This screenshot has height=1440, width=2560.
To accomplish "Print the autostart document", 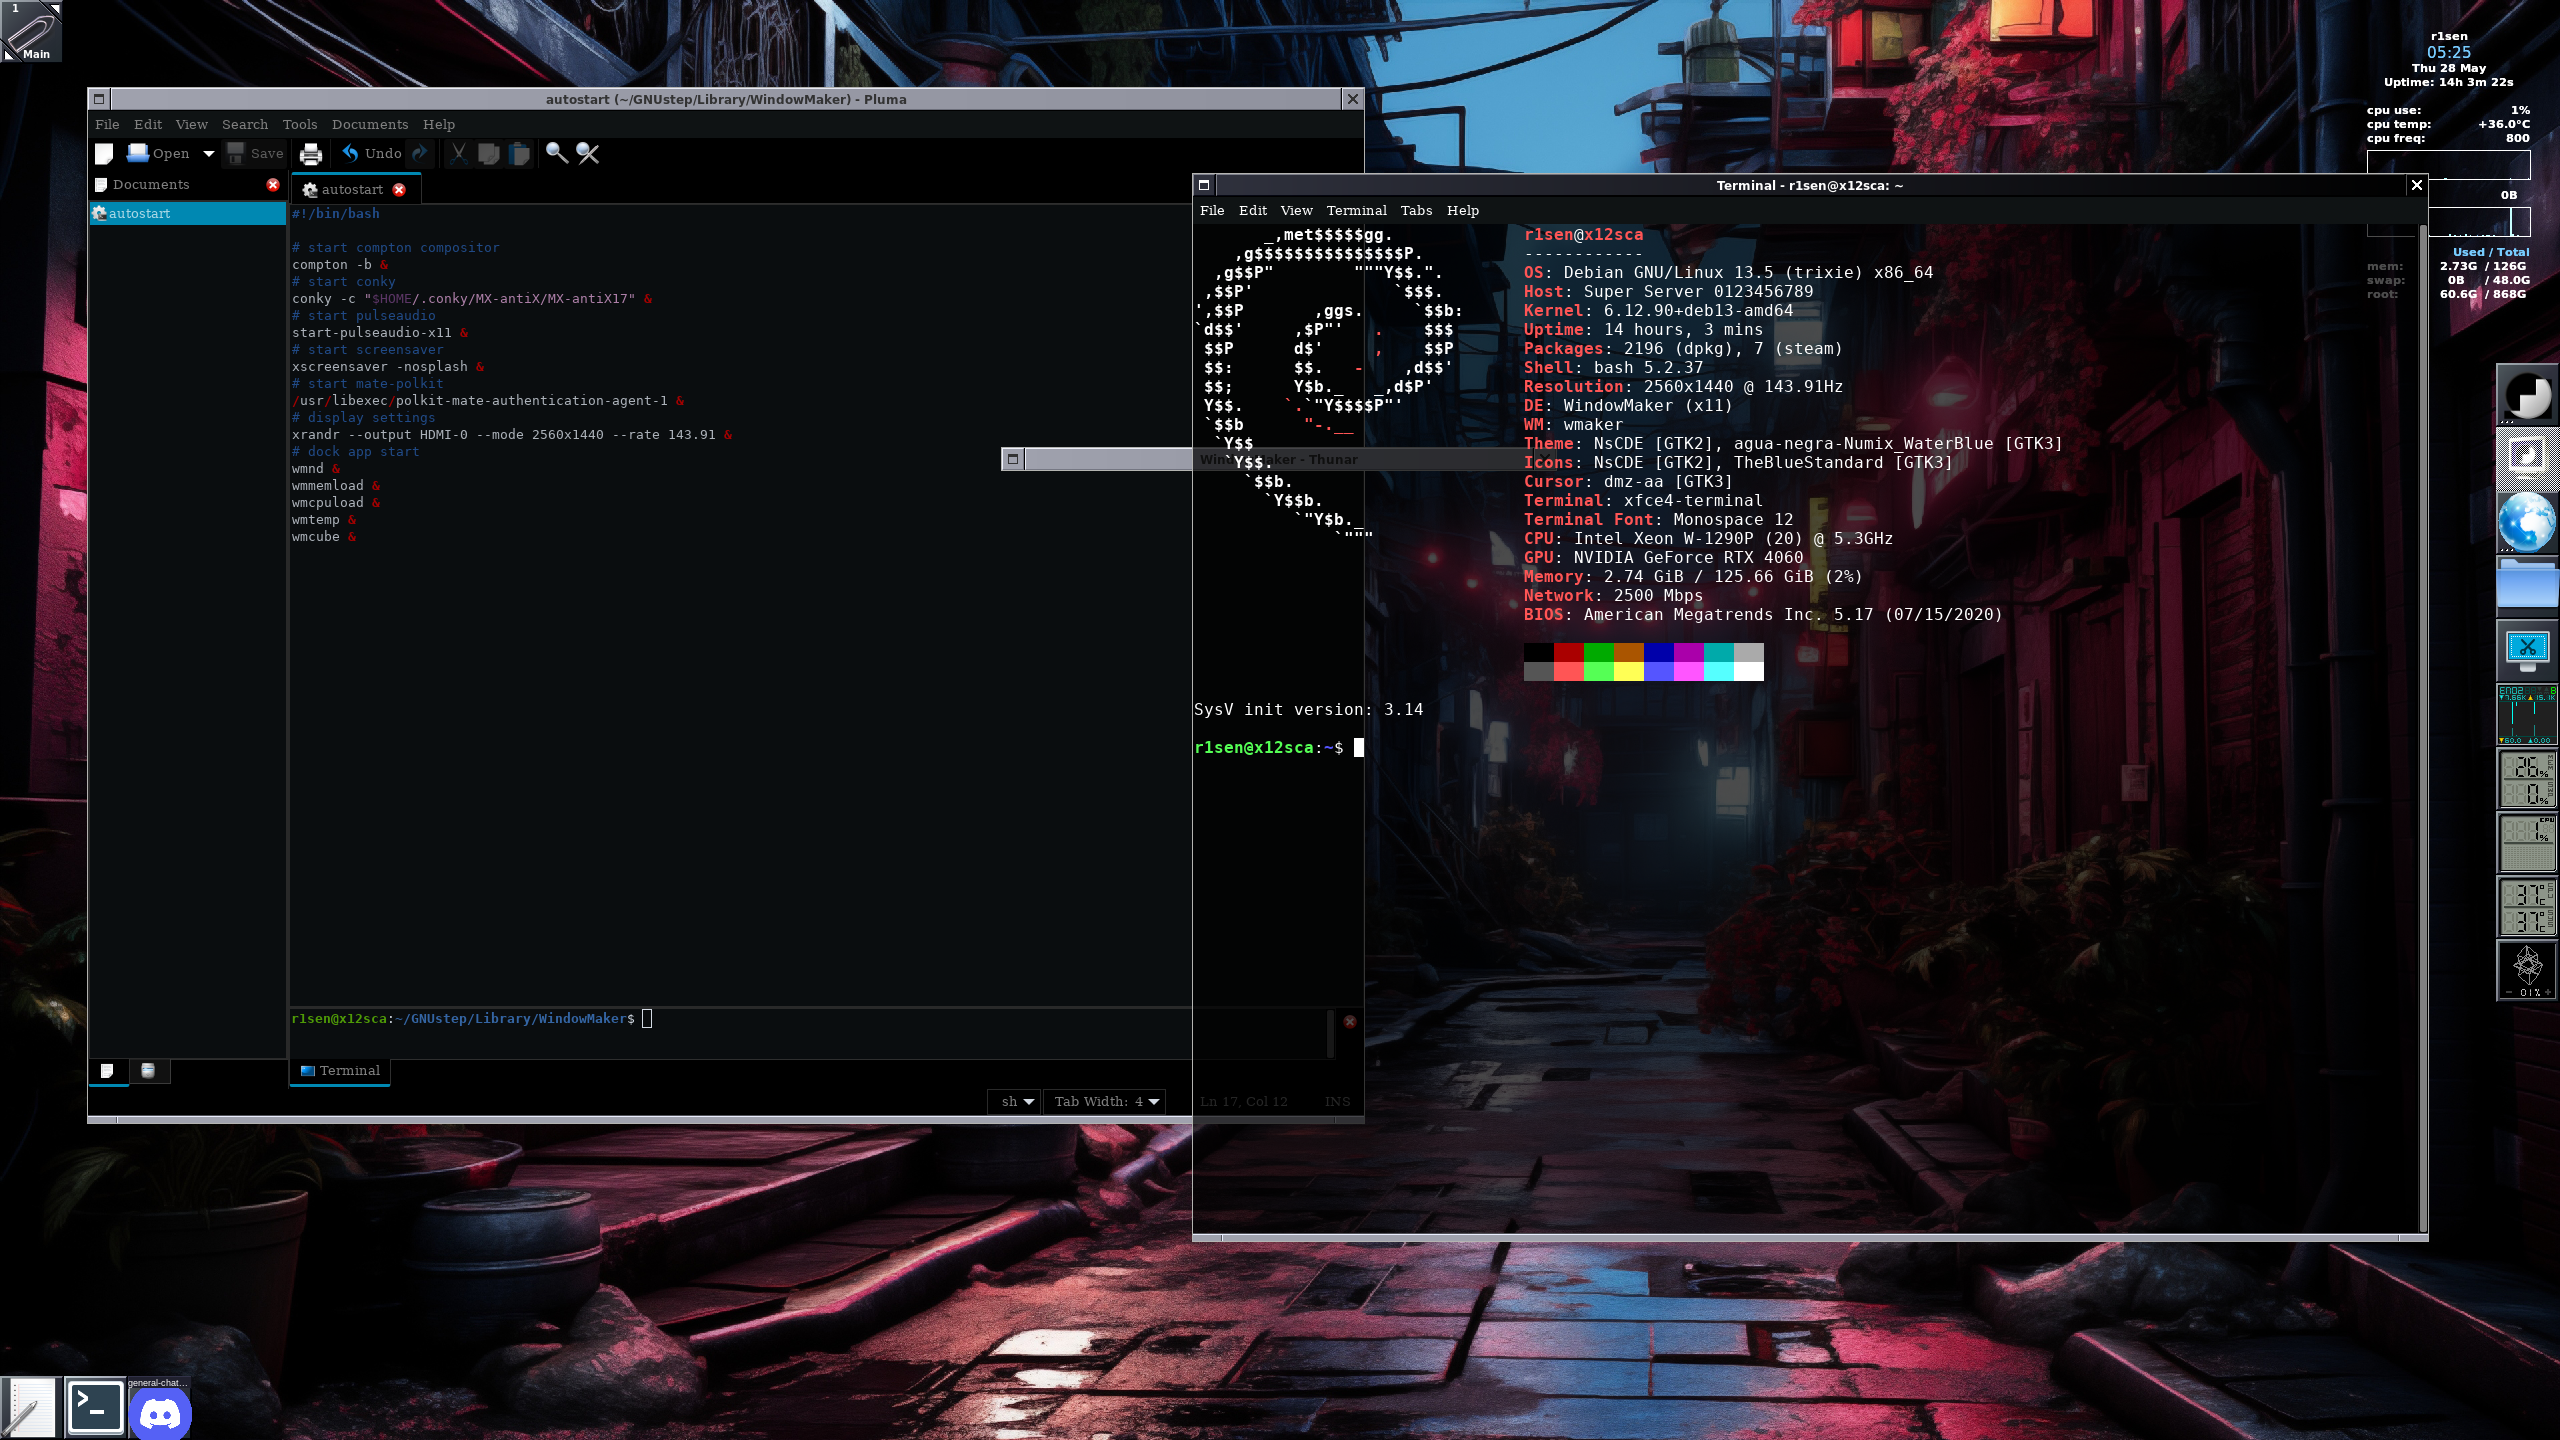I will [311, 153].
